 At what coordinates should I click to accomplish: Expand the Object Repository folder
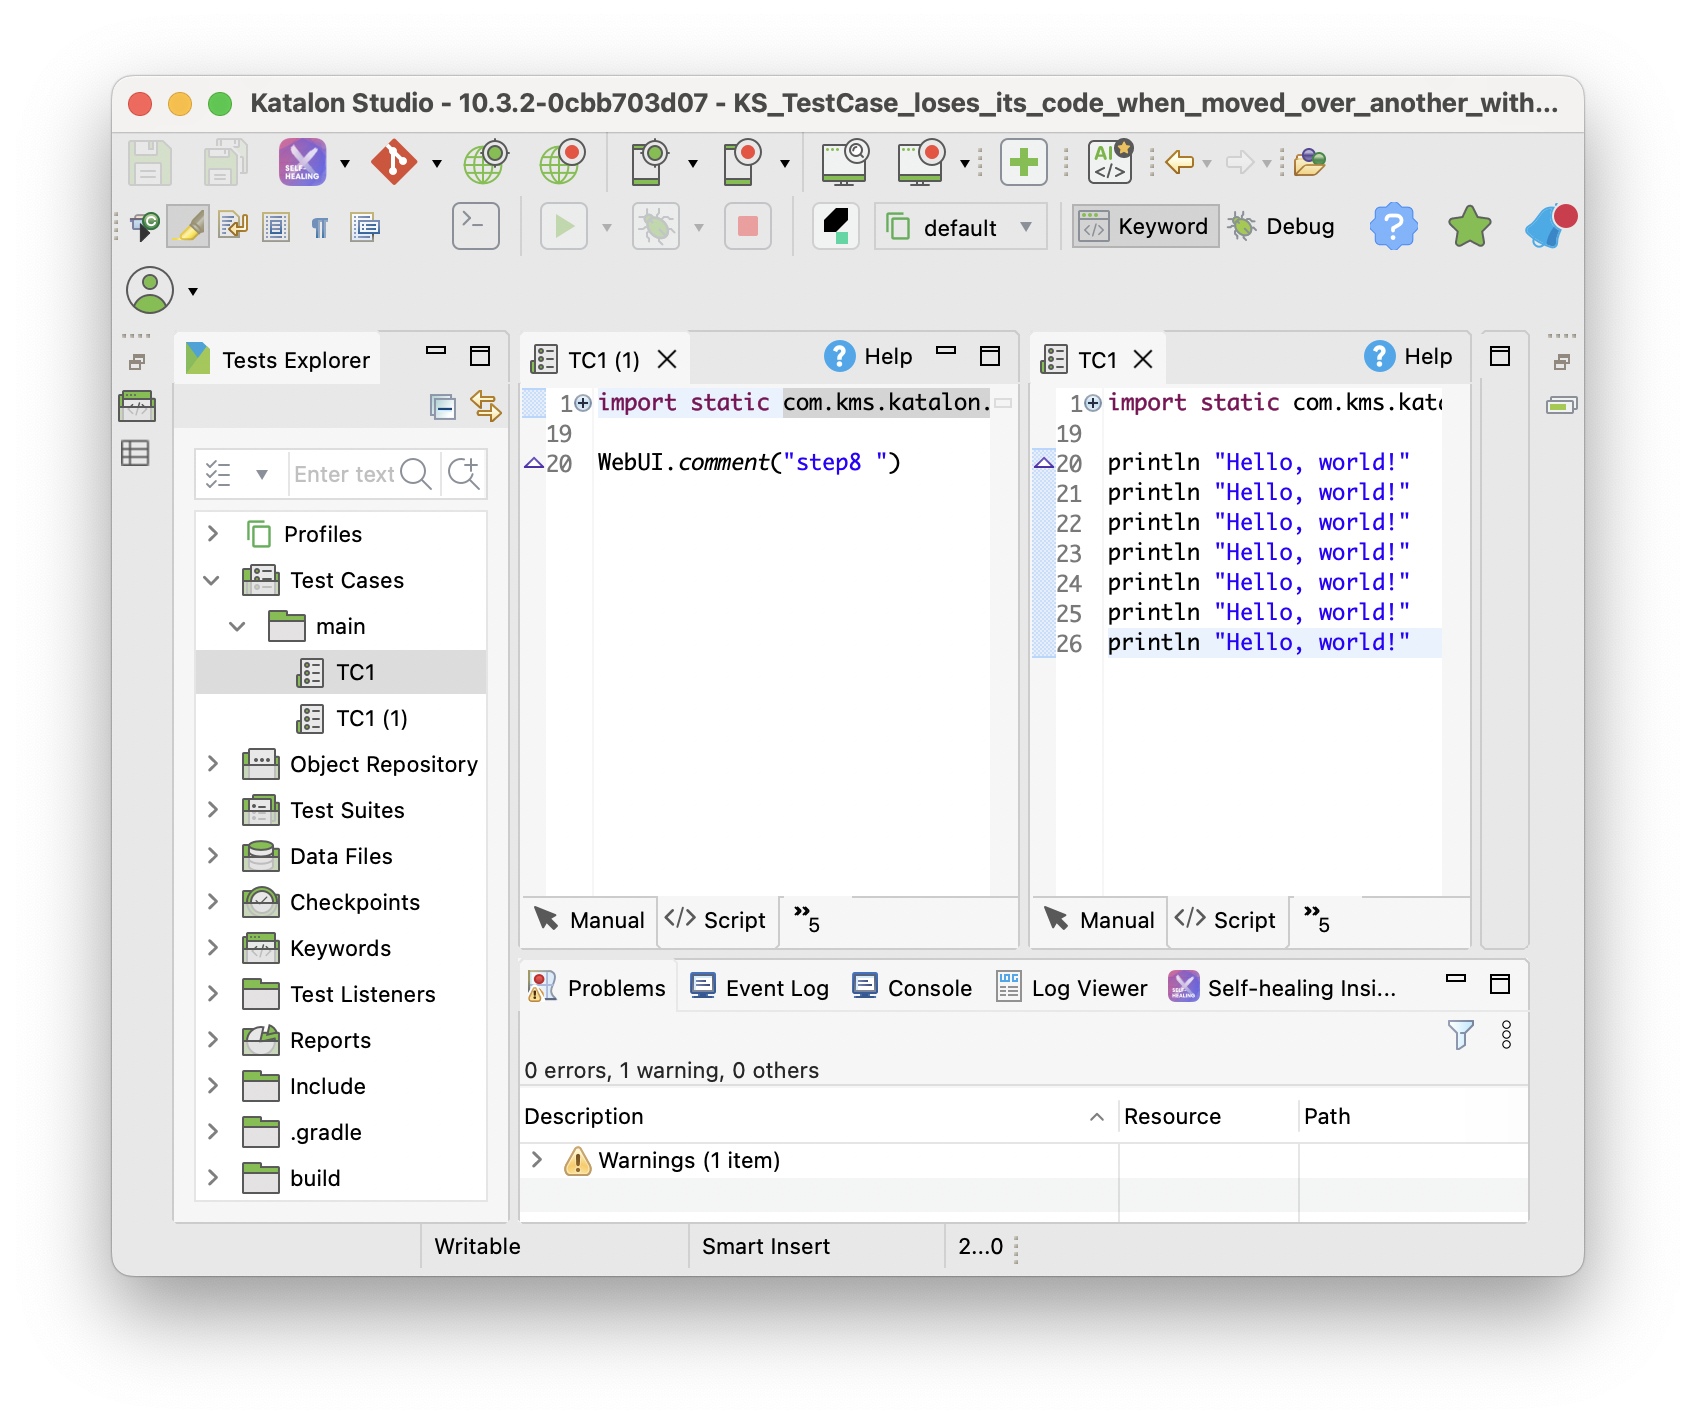213,764
